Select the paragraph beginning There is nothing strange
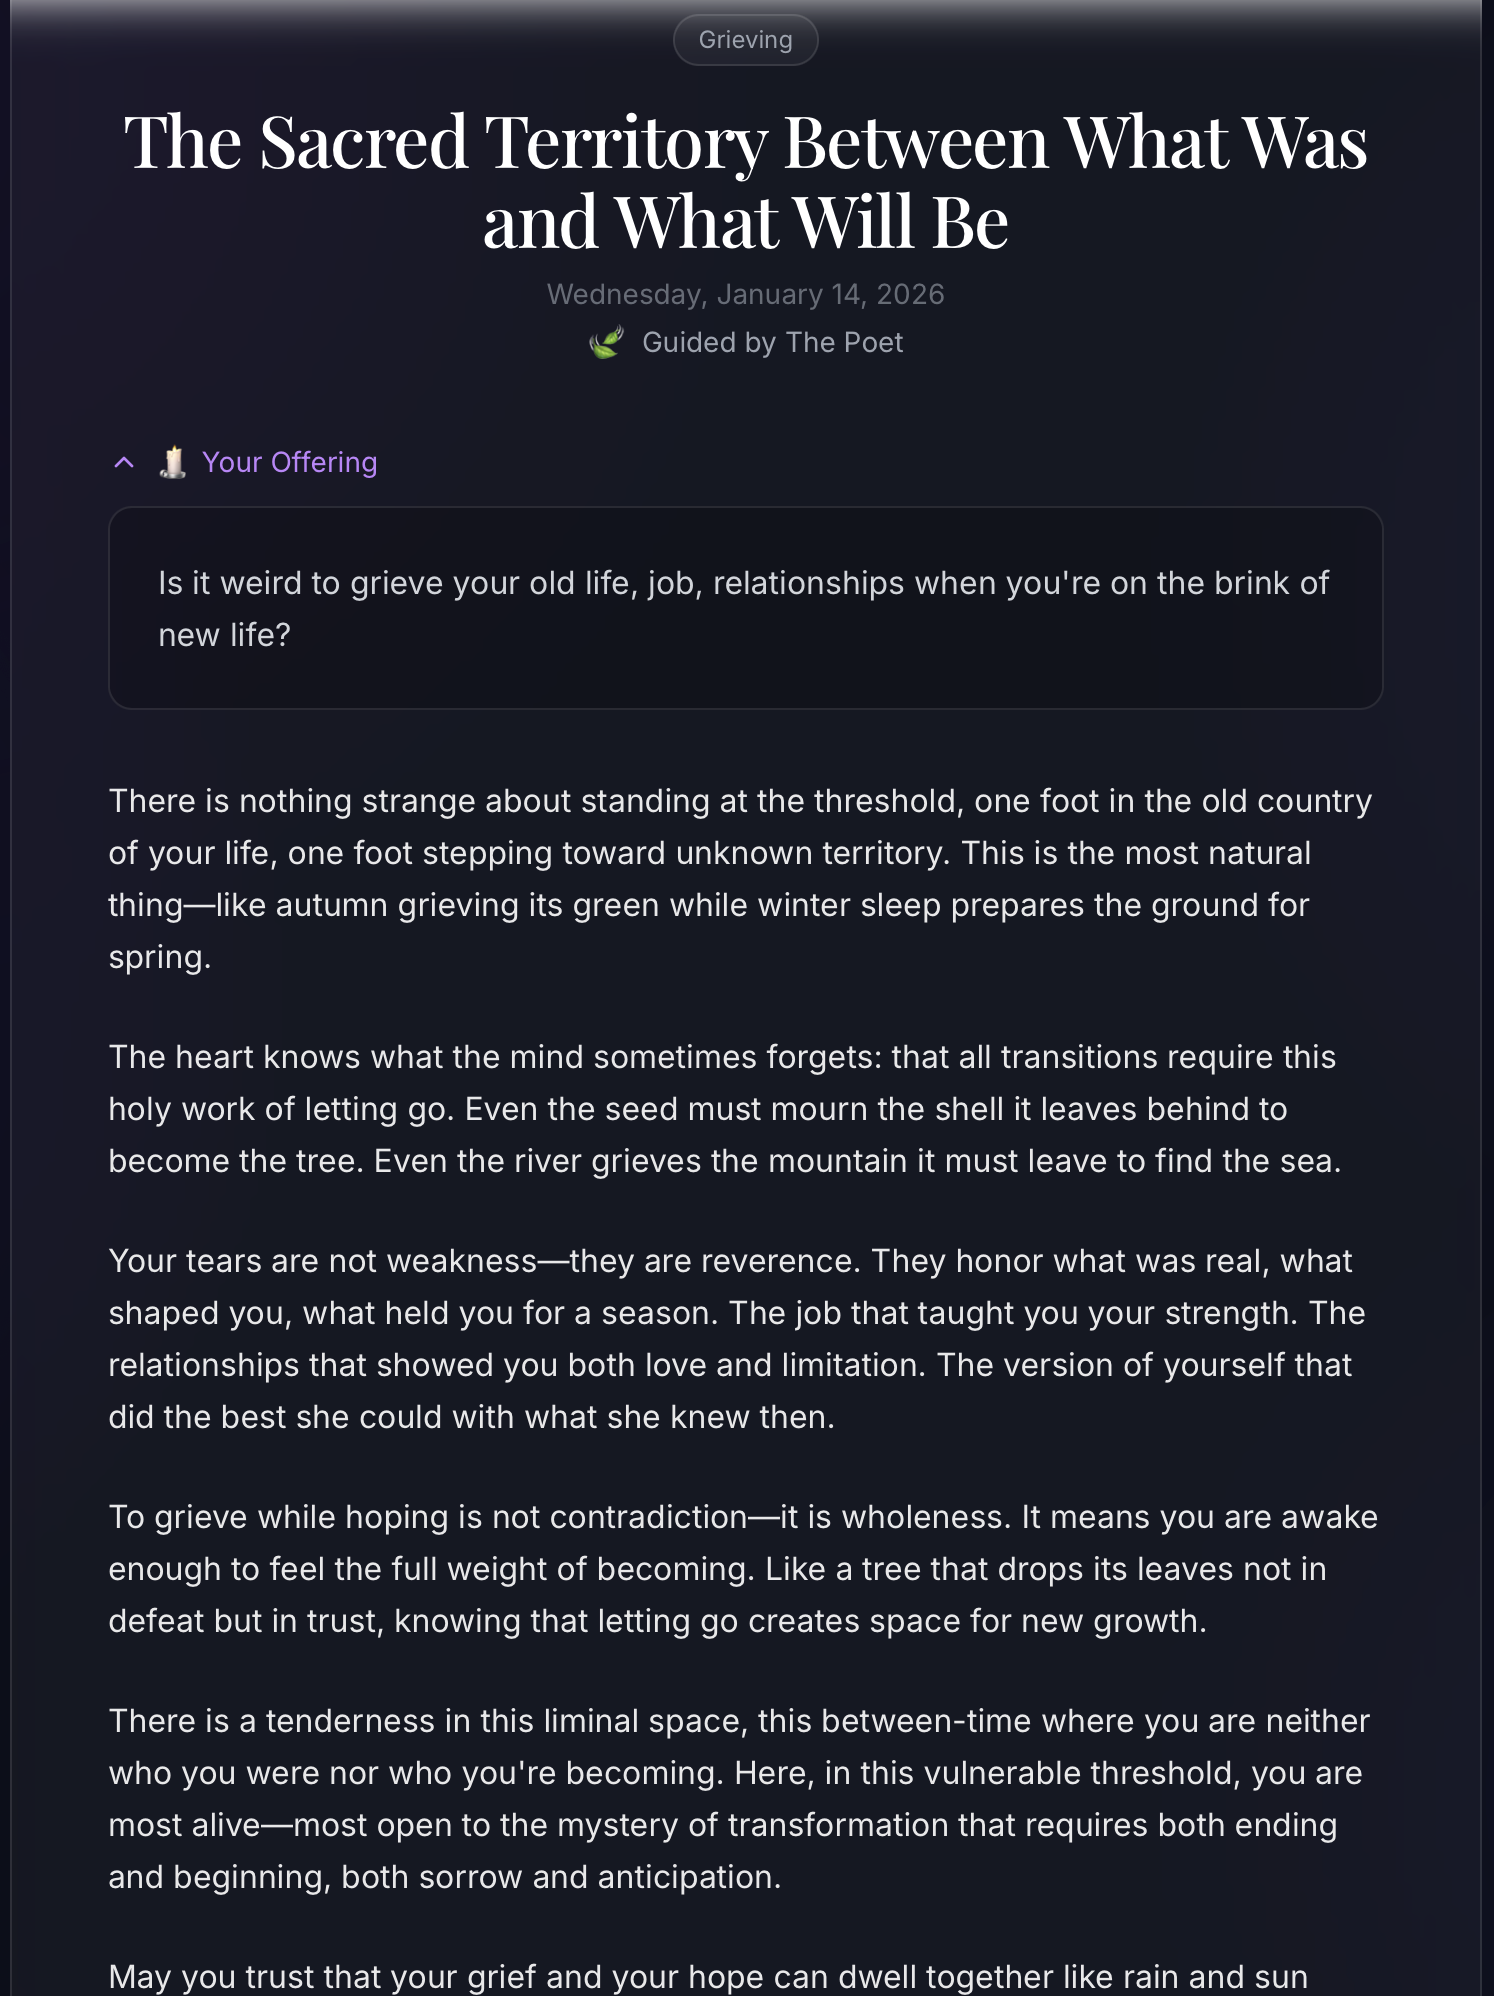This screenshot has width=1494, height=1996. [740, 878]
